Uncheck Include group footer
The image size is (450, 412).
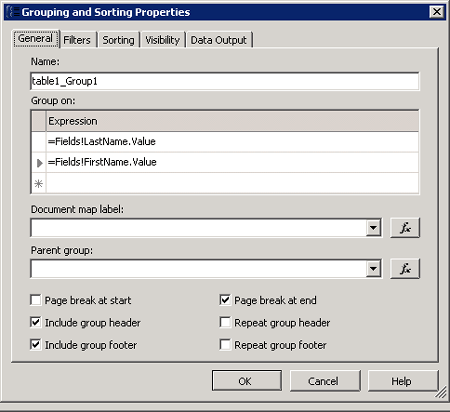coord(36,345)
